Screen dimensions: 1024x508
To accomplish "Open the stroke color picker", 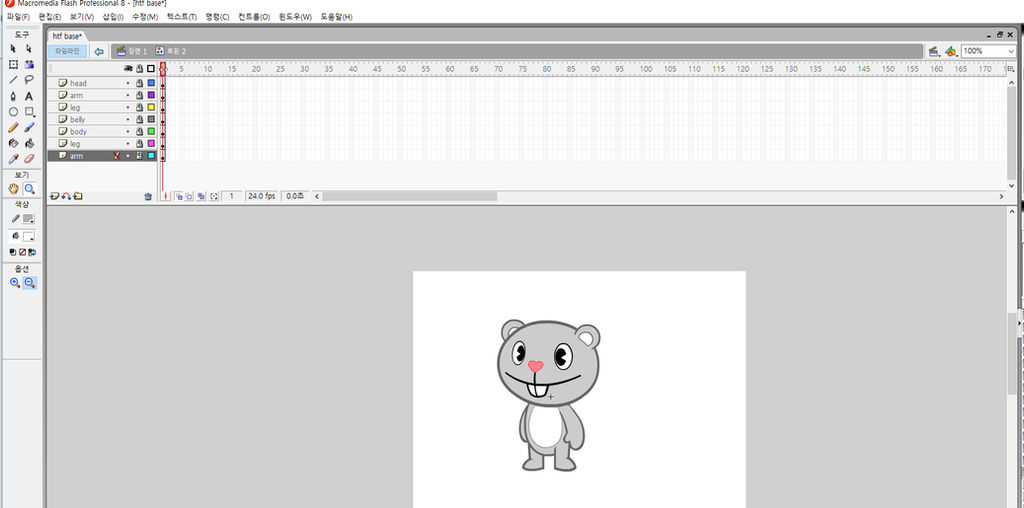I will point(28,219).
